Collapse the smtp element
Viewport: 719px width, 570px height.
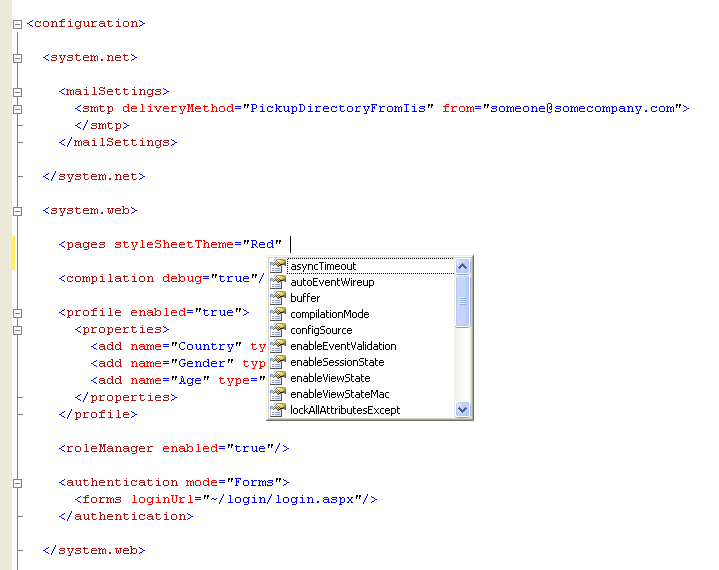pyautogui.click(x=17, y=109)
